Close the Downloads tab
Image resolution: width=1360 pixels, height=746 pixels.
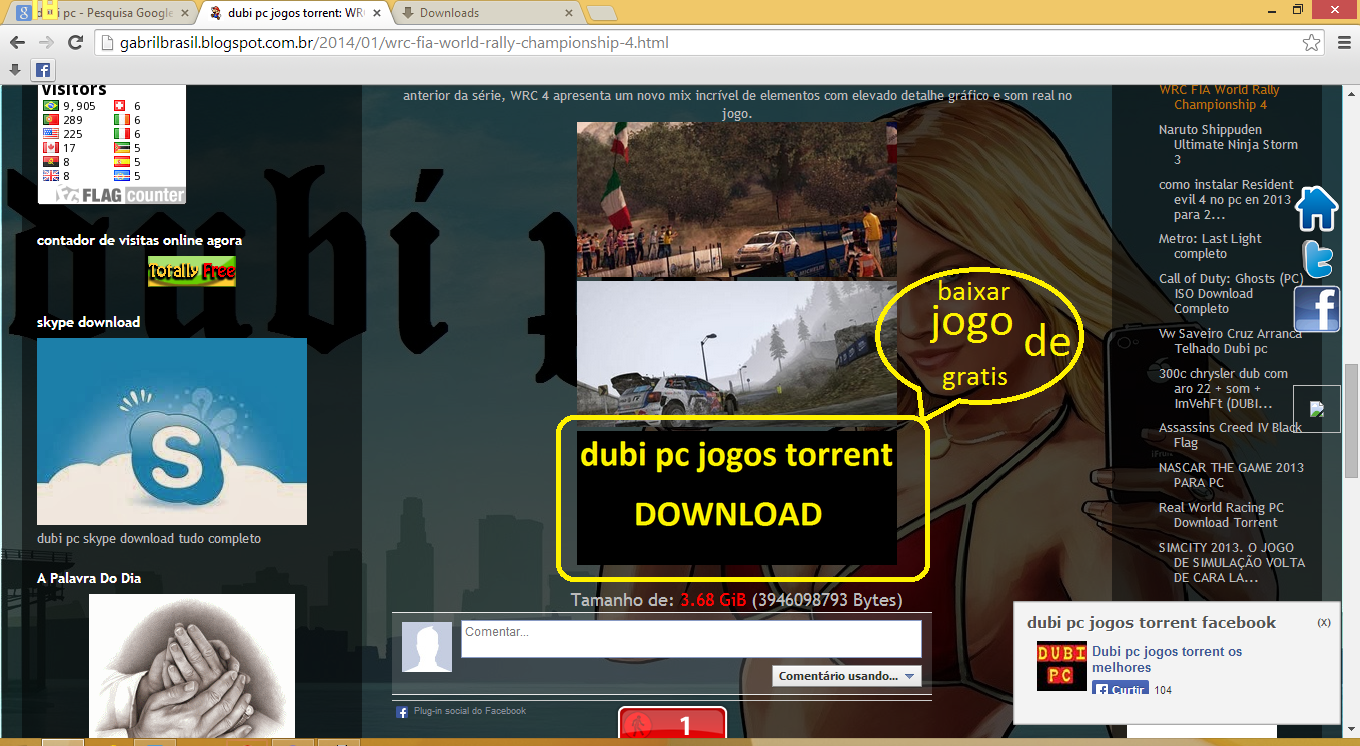569,13
